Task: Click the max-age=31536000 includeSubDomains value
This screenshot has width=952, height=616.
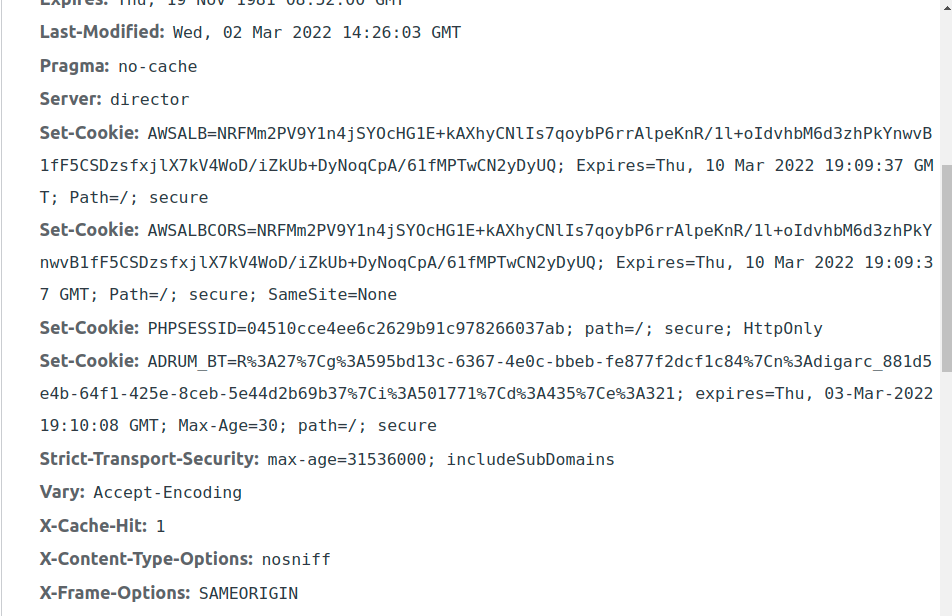Action: click(441, 459)
